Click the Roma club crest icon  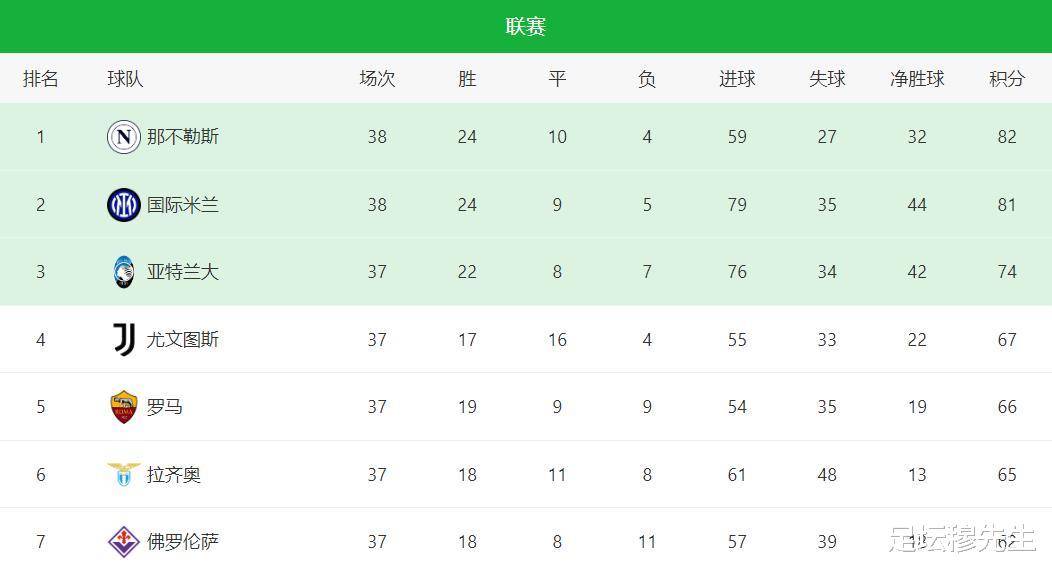click(x=123, y=407)
